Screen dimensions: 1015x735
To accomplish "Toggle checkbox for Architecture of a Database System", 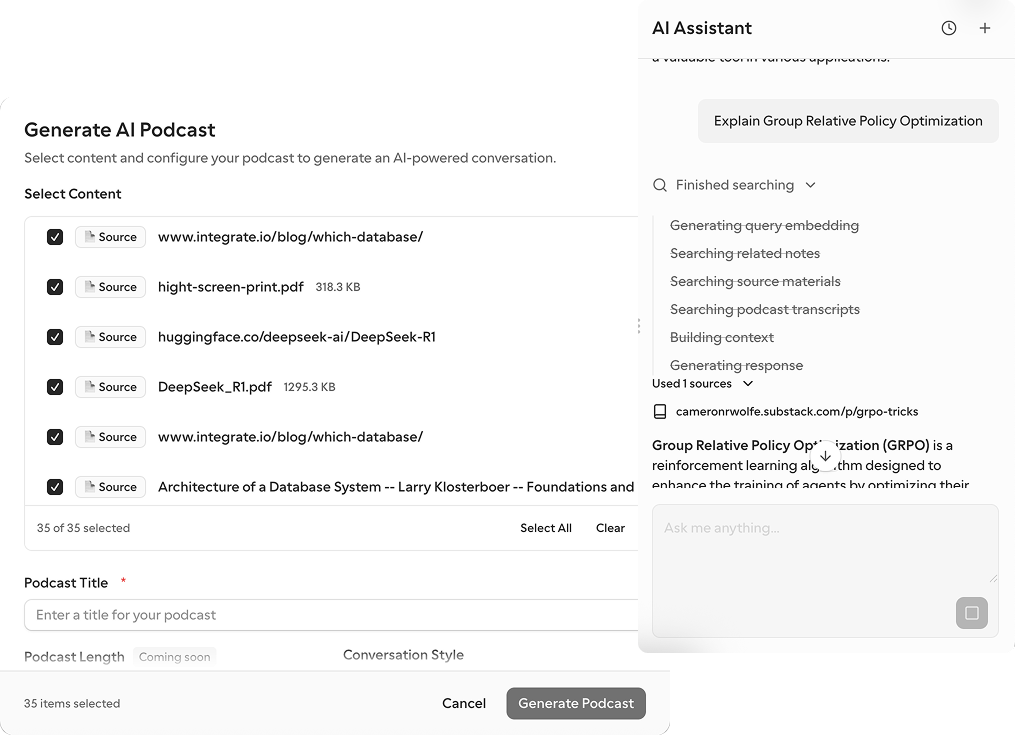I will pos(55,487).
